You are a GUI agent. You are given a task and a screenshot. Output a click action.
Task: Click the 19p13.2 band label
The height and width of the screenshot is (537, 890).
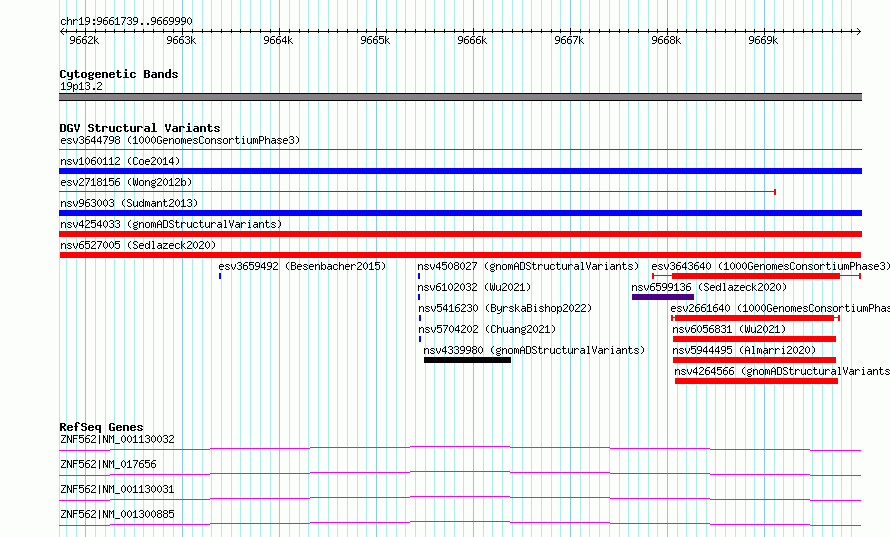[81, 86]
